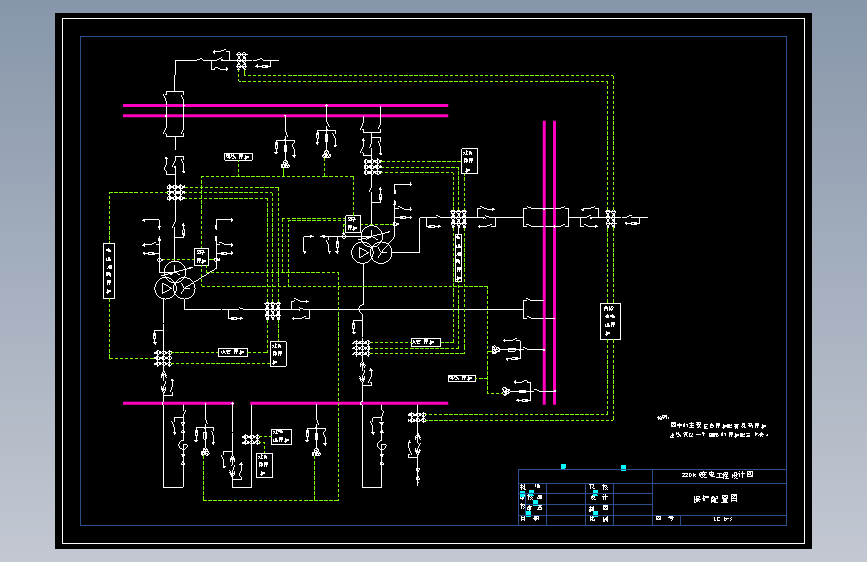Select the lower relay box under the bottom-left busbar
Image resolution: width=867 pixels, height=562 pixels.
point(264,465)
